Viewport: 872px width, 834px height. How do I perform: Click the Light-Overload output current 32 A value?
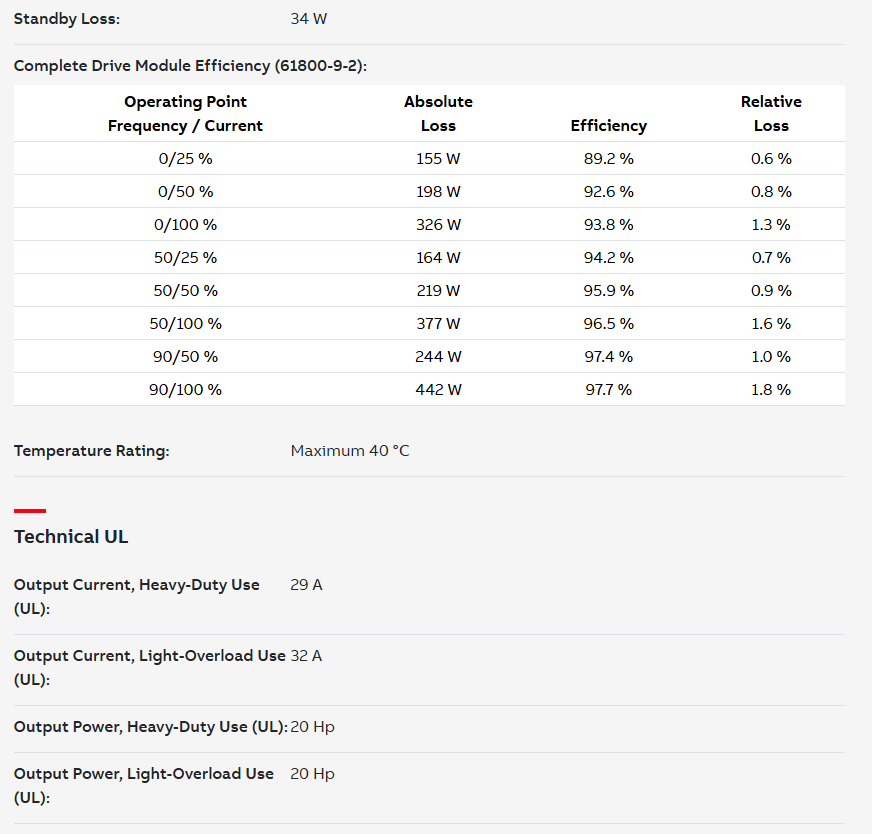click(x=306, y=656)
